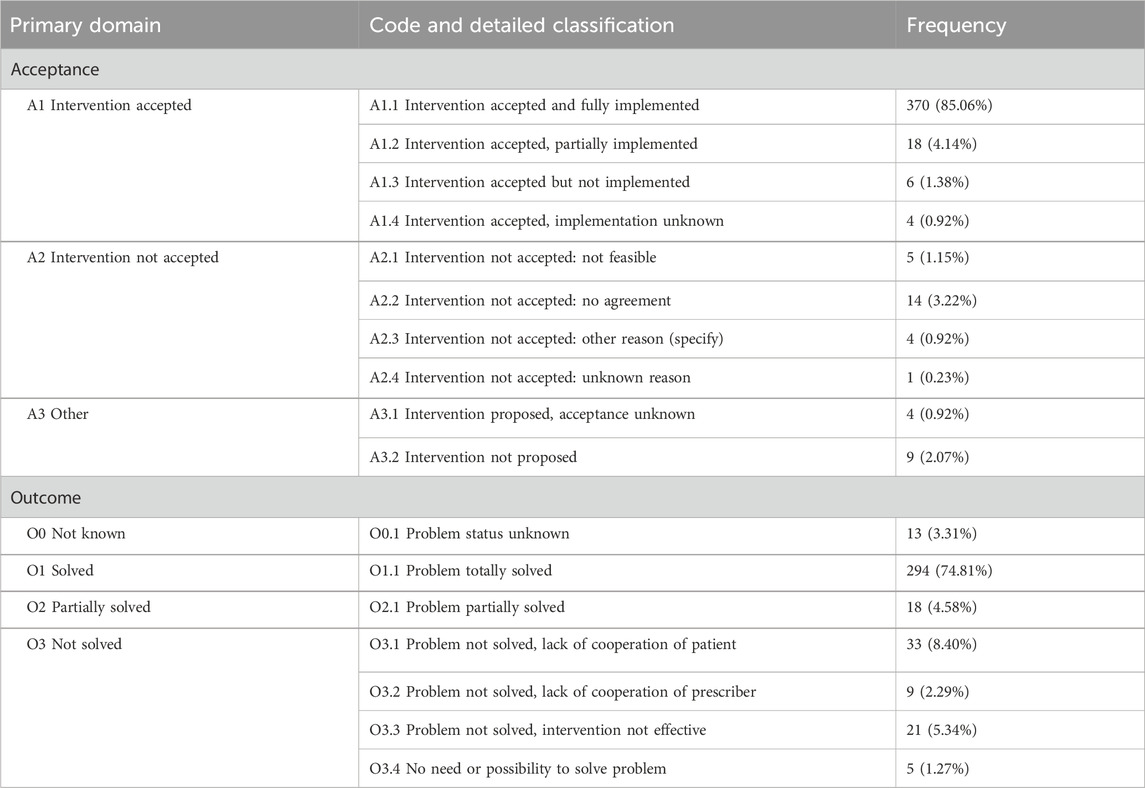The width and height of the screenshot is (1145, 788).
Task: Click 'A1.2 Intervention accepted, partially implemented'
Action: pos(533,144)
